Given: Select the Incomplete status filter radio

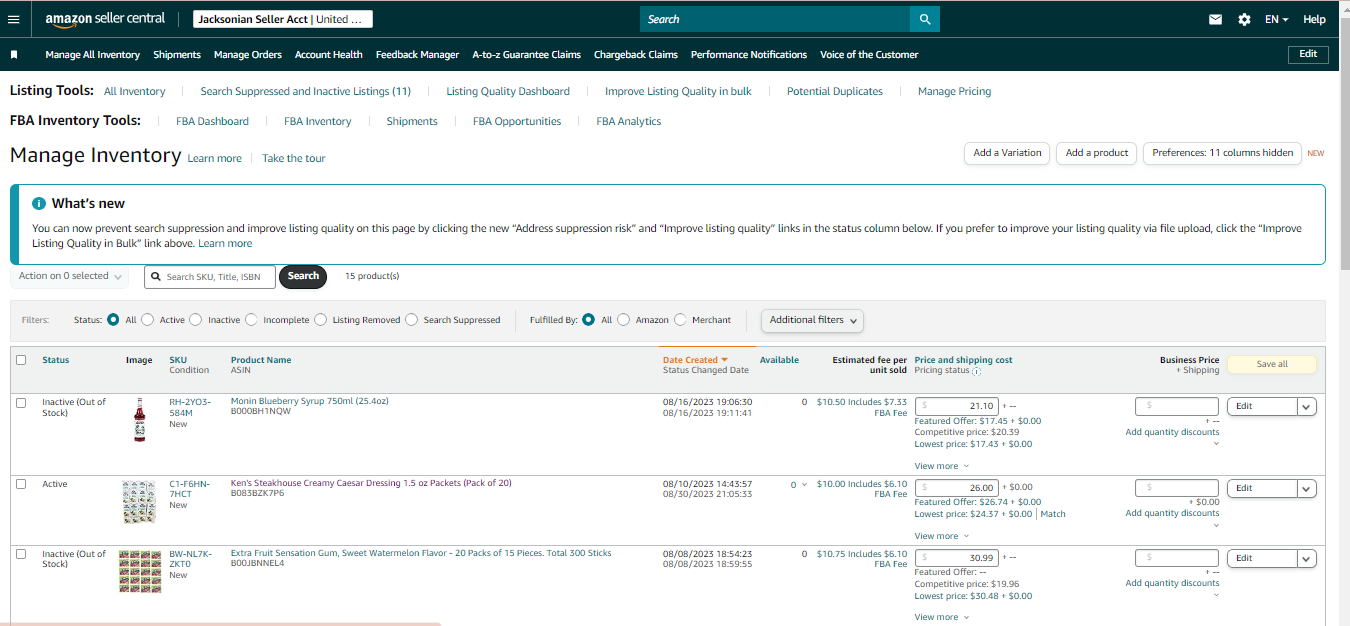Looking at the screenshot, I should coord(251,320).
